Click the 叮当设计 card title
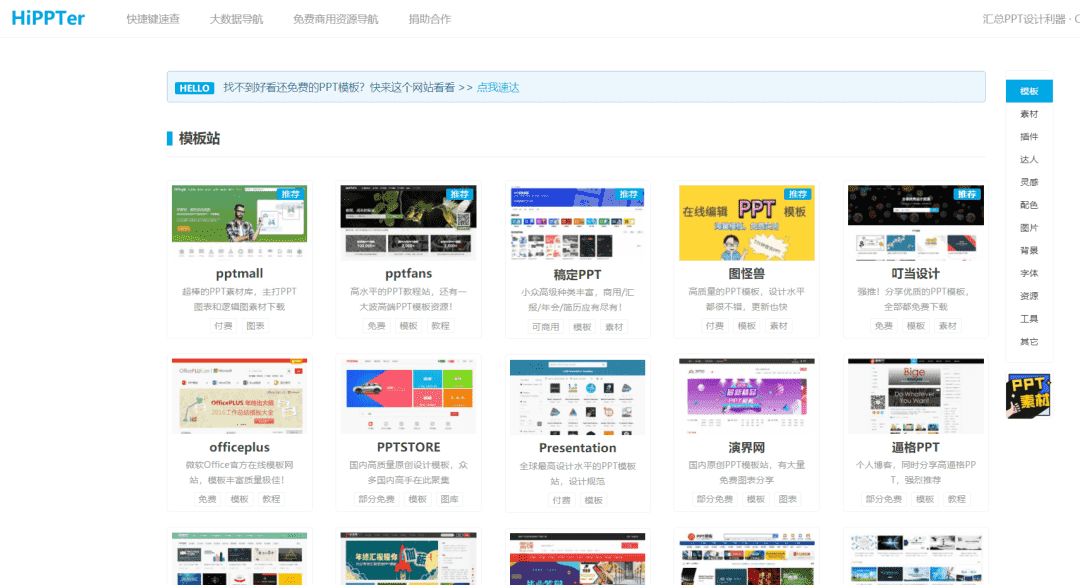 click(915, 274)
